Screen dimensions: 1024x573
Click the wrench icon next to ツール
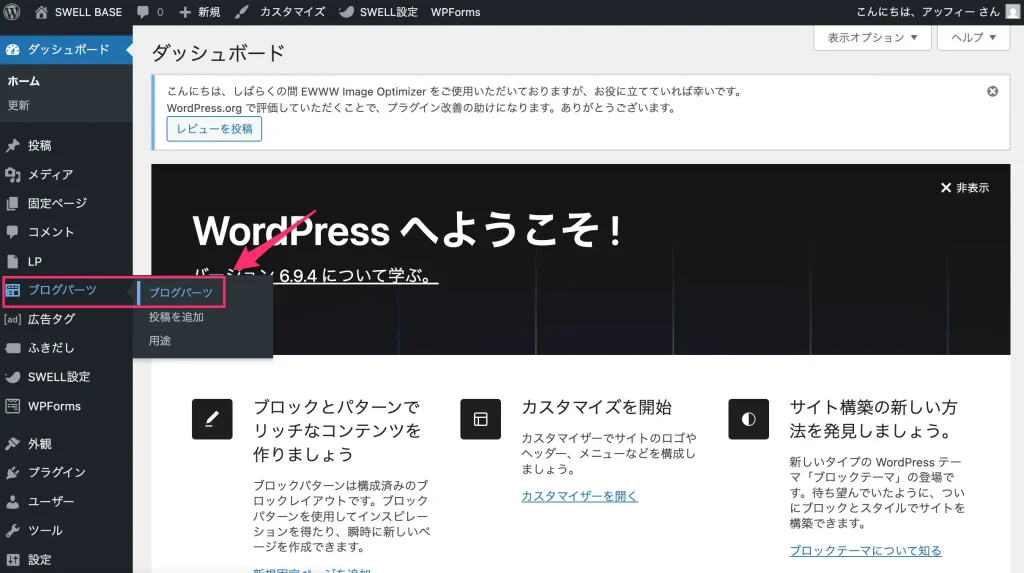pyautogui.click(x=12, y=531)
